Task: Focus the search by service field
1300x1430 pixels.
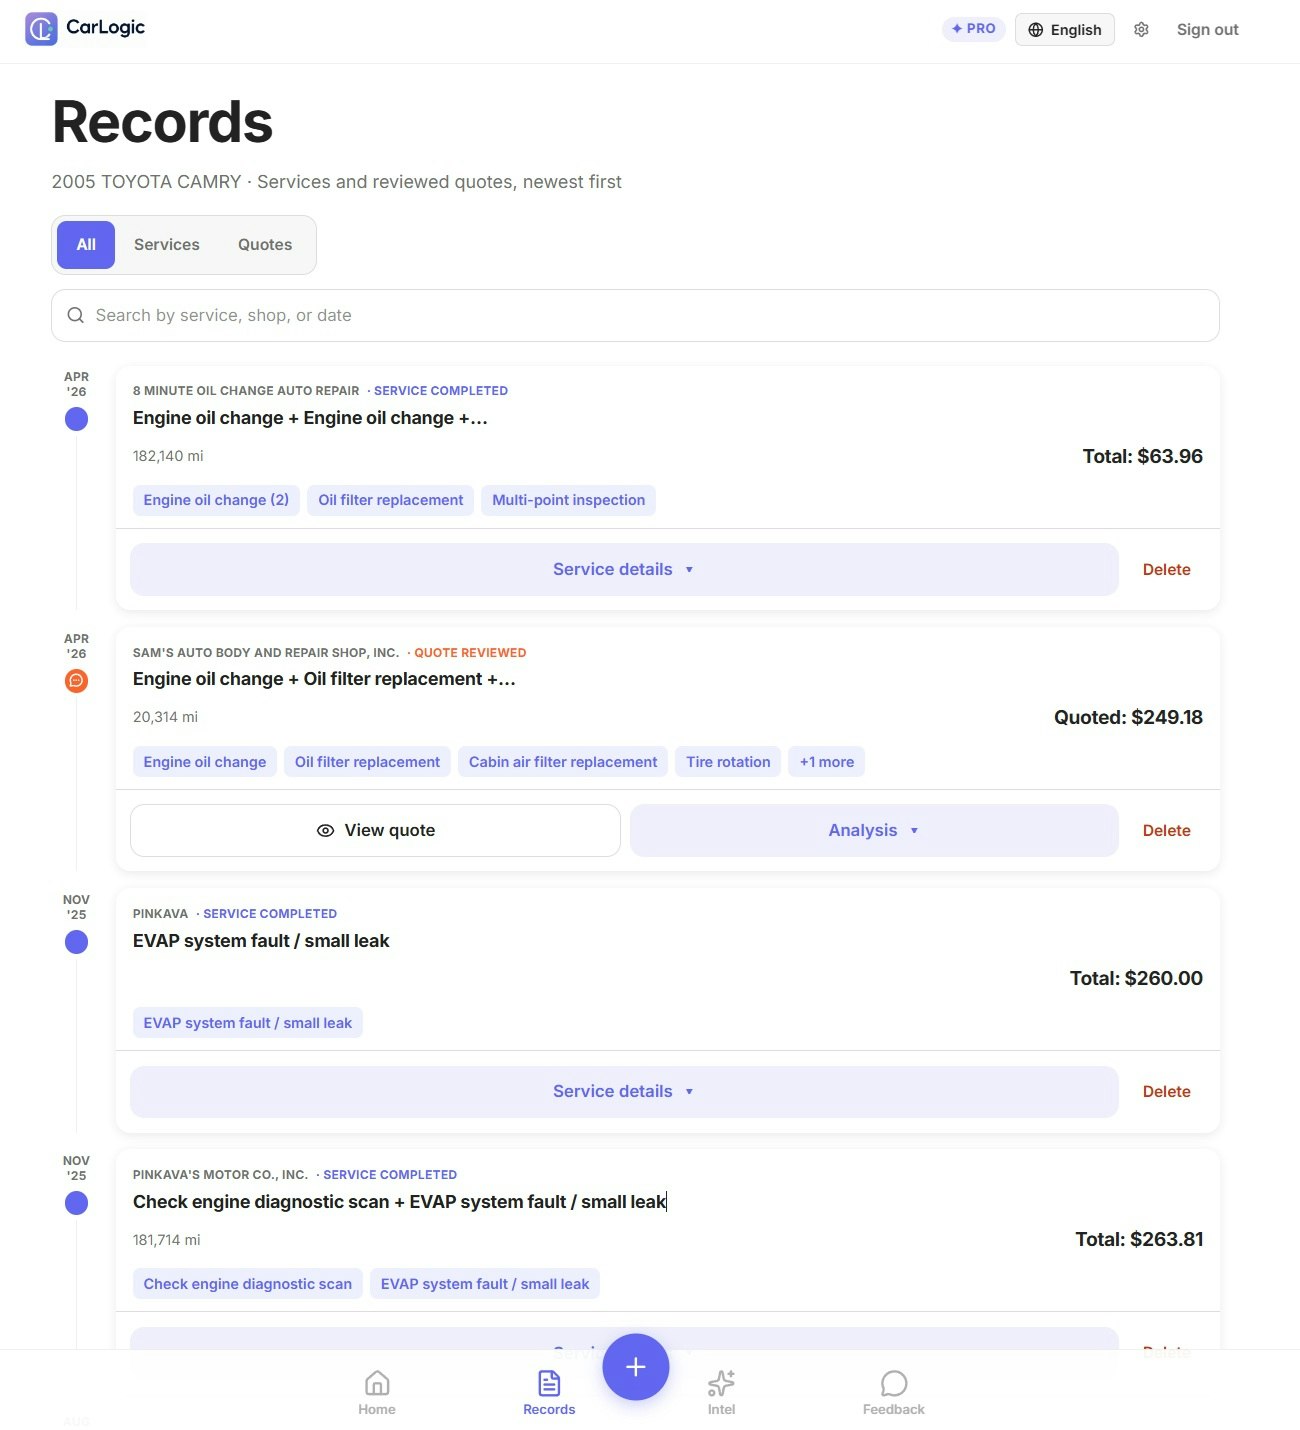Action: 635,315
